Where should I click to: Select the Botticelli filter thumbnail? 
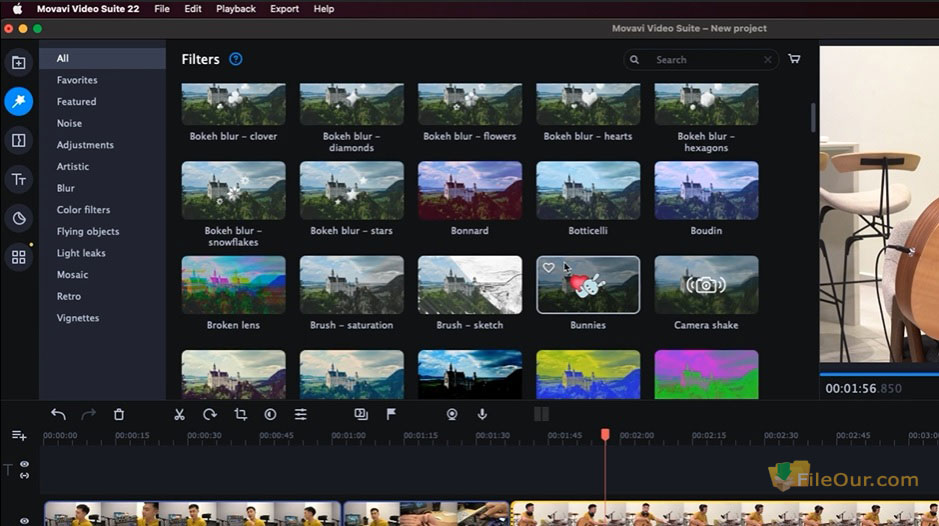(587, 191)
